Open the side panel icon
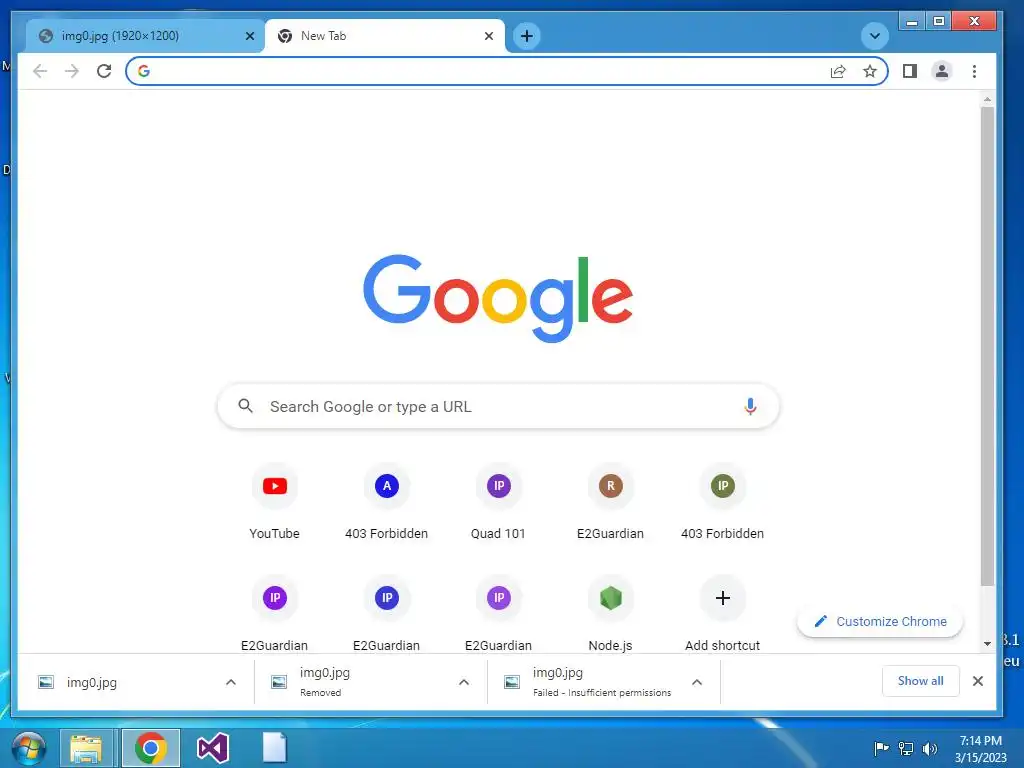The width and height of the screenshot is (1024, 768). 910,71
